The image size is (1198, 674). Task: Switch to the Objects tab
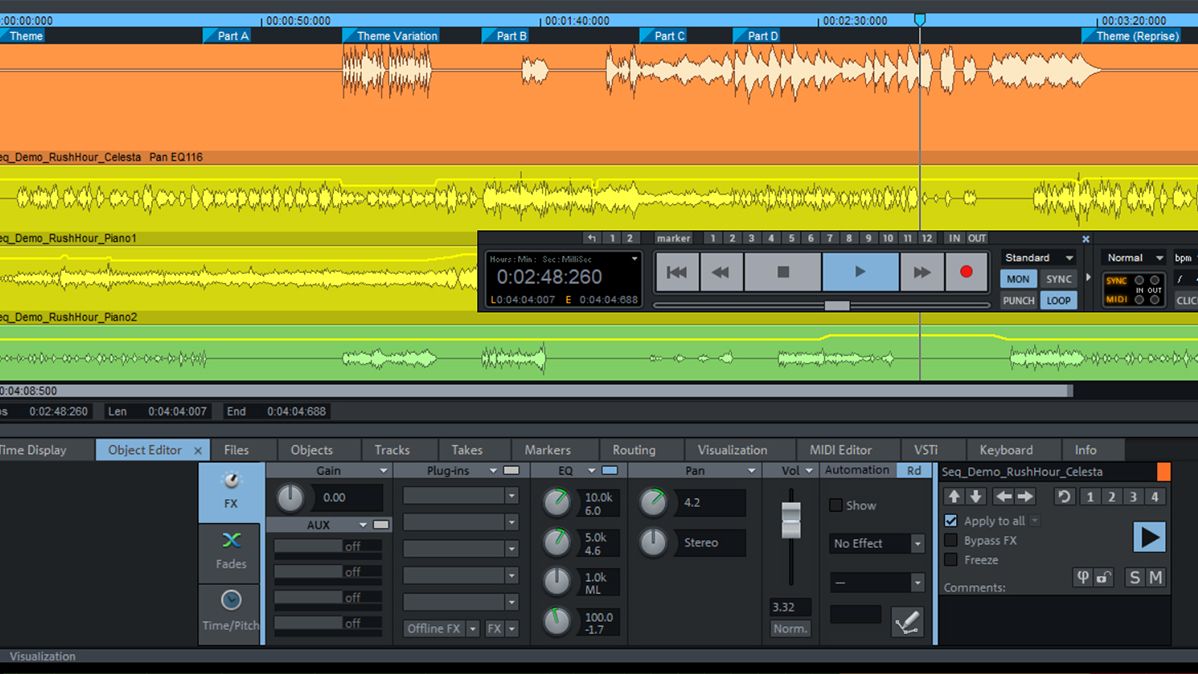tap(312, 450)
